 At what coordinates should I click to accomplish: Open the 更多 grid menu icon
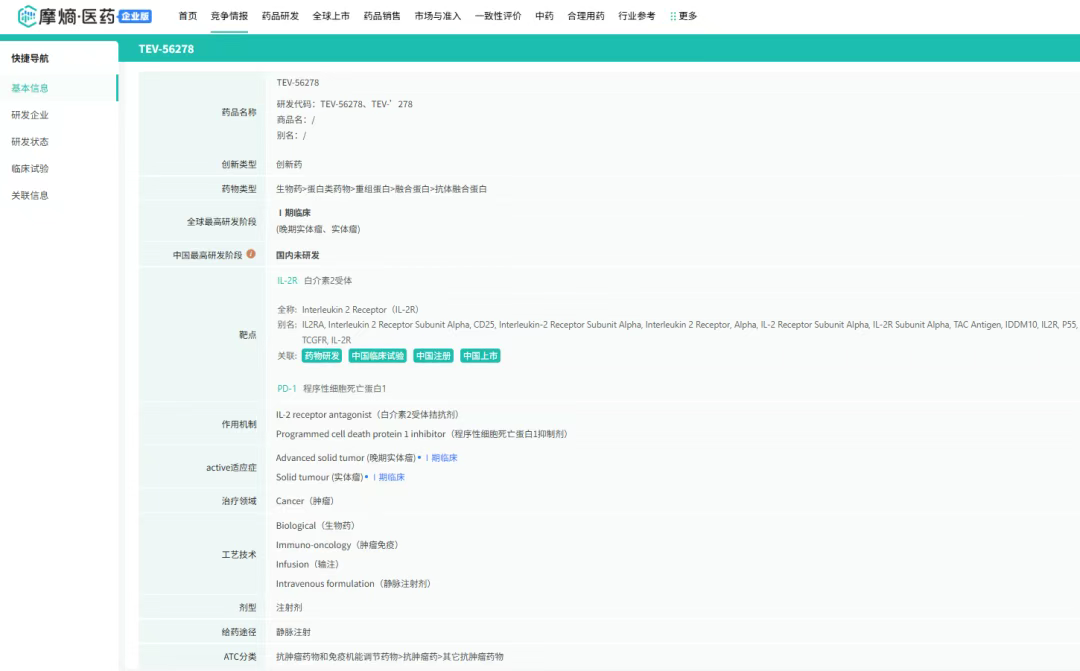click(x=673, y=16)
